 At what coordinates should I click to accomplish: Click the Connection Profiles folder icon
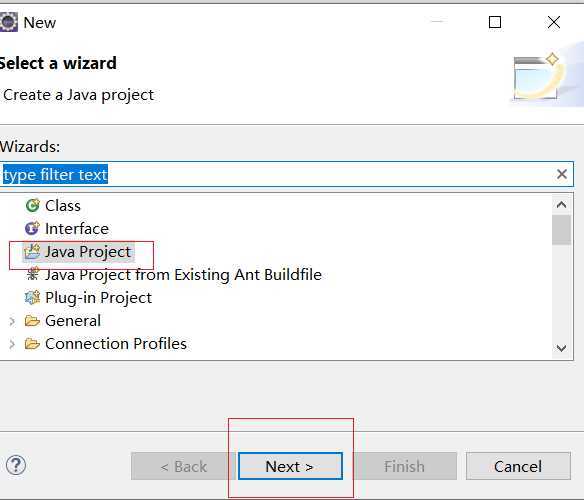(32, 344)
